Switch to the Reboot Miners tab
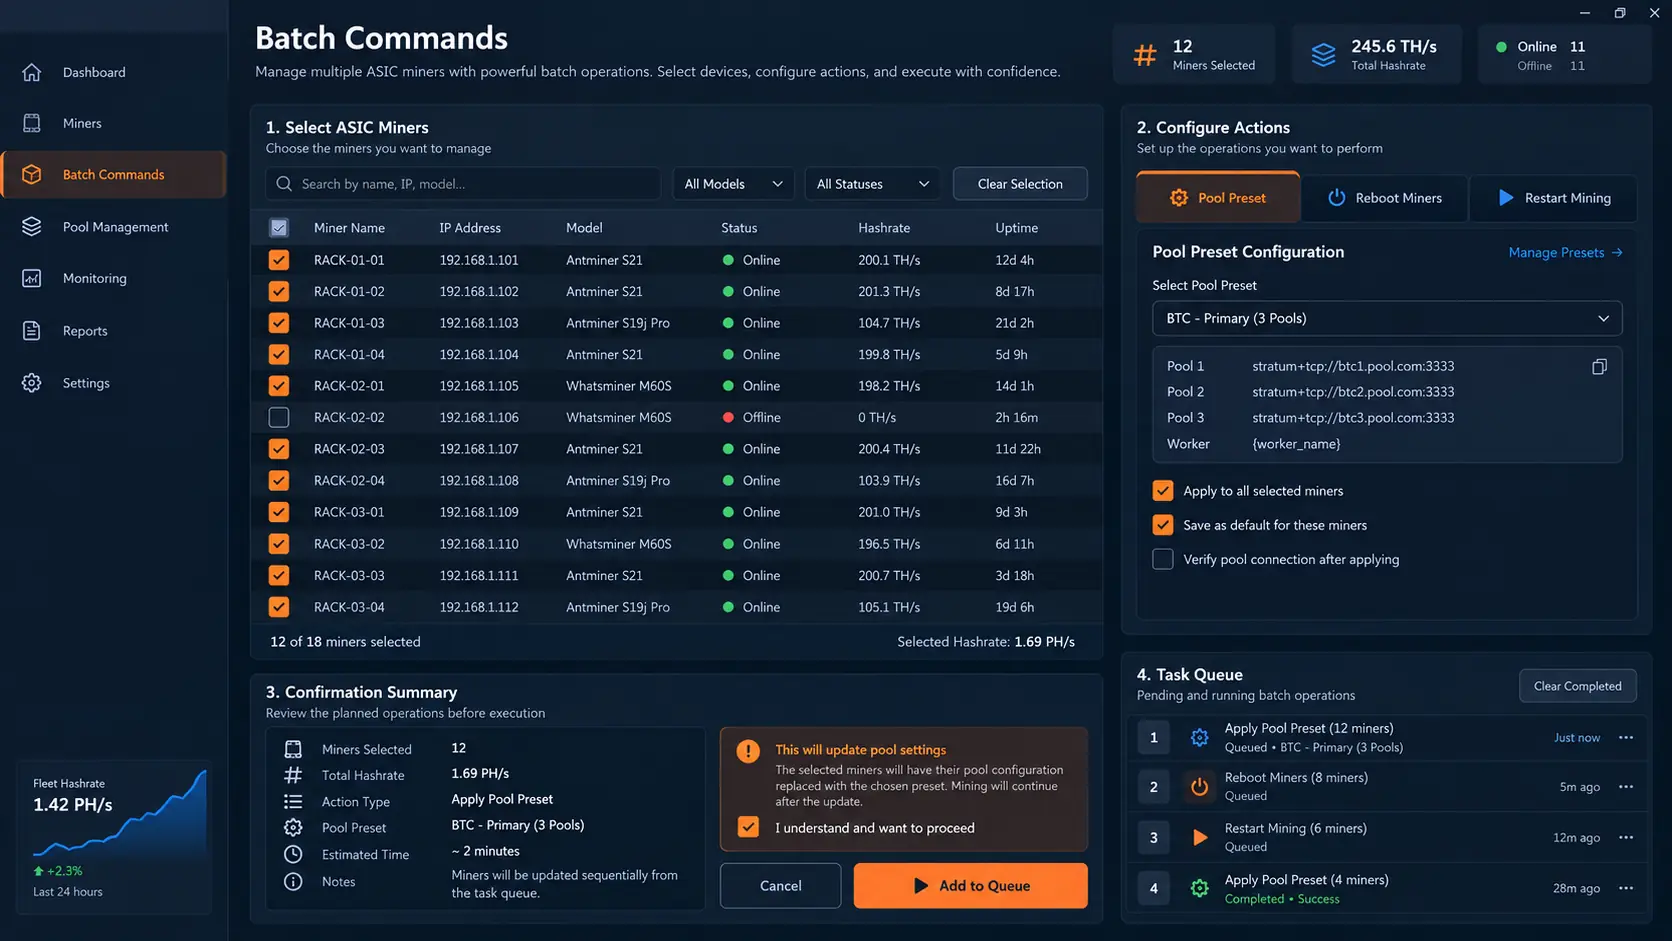Image resolution: width=1672 pixels, height=941 pixels. (1385, 198)
